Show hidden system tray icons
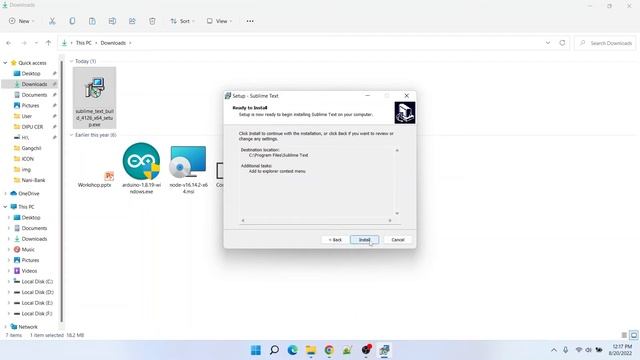 (553, 350)
